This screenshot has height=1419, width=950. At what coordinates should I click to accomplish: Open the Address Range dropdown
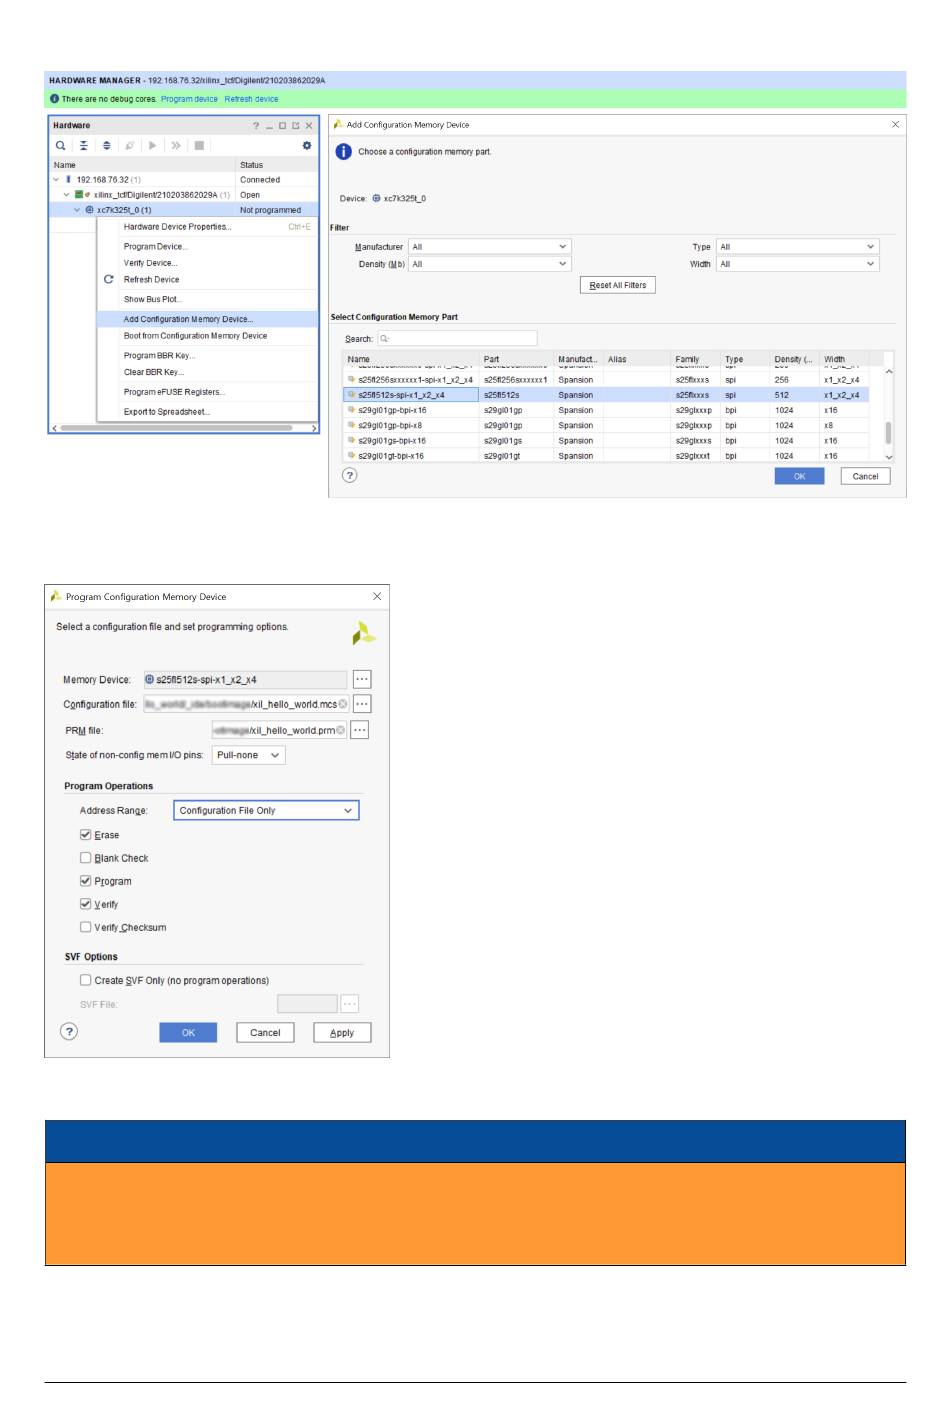(x=266, y=810)
